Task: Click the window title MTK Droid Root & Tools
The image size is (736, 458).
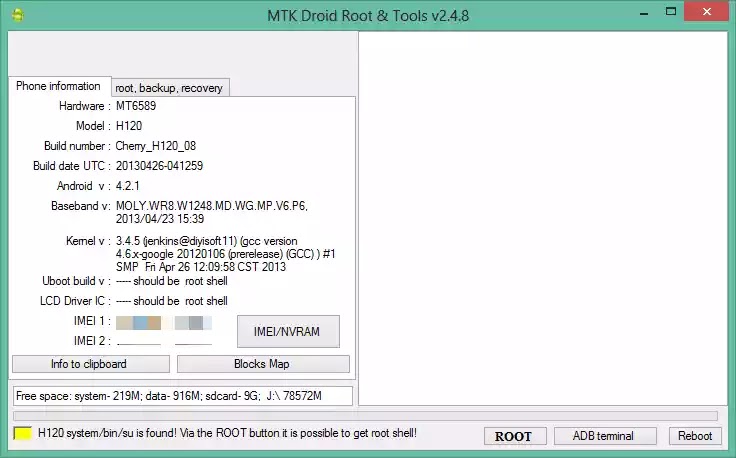Action: [368, 15]
